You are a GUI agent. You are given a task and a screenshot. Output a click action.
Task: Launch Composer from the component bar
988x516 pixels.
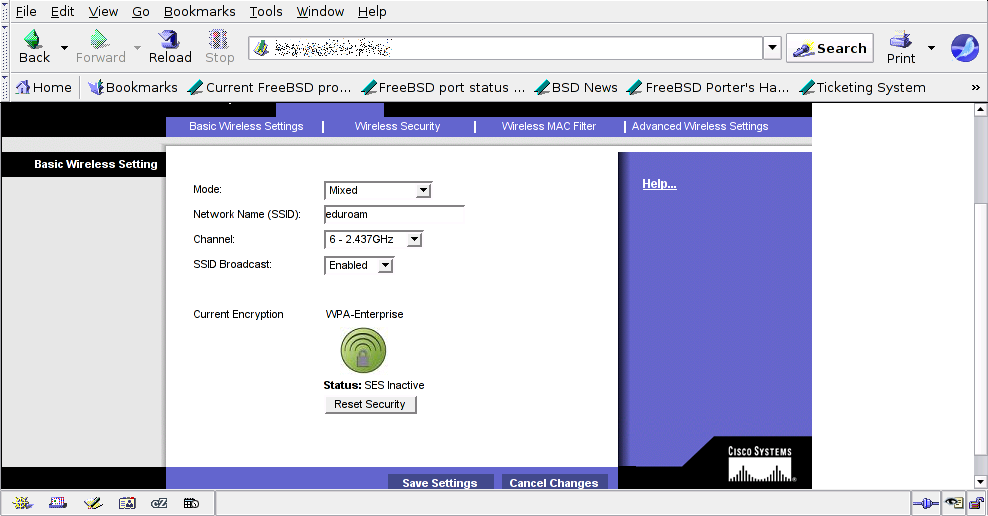(92, 503)
